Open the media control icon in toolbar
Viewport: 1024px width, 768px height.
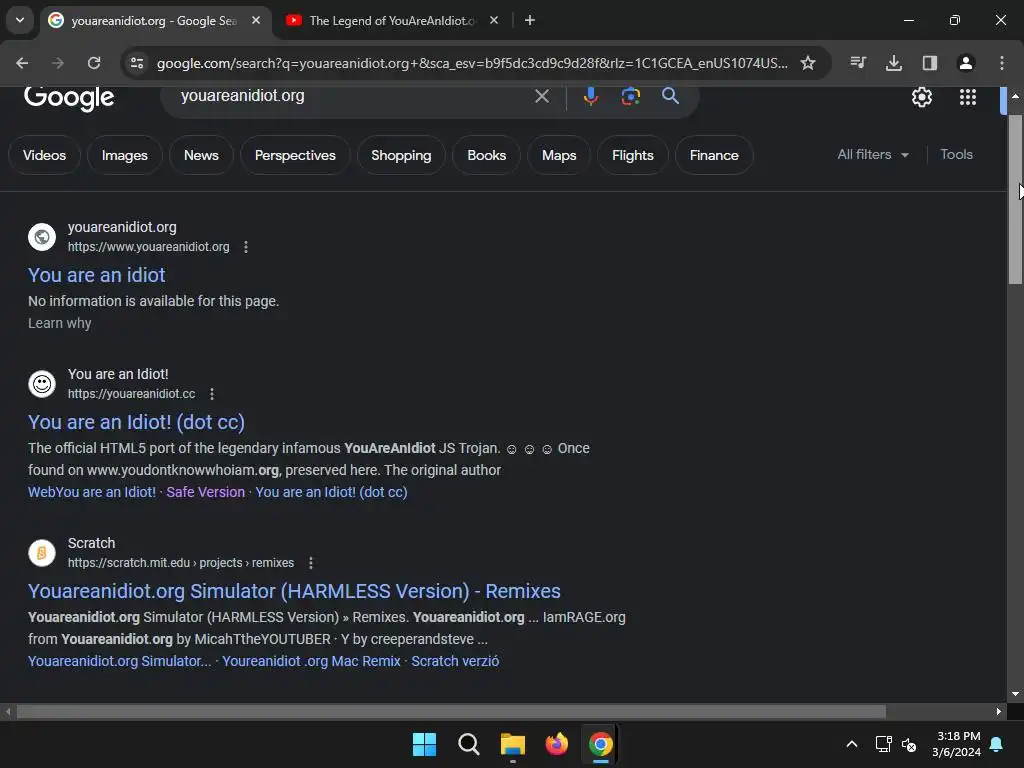[857, 63]
